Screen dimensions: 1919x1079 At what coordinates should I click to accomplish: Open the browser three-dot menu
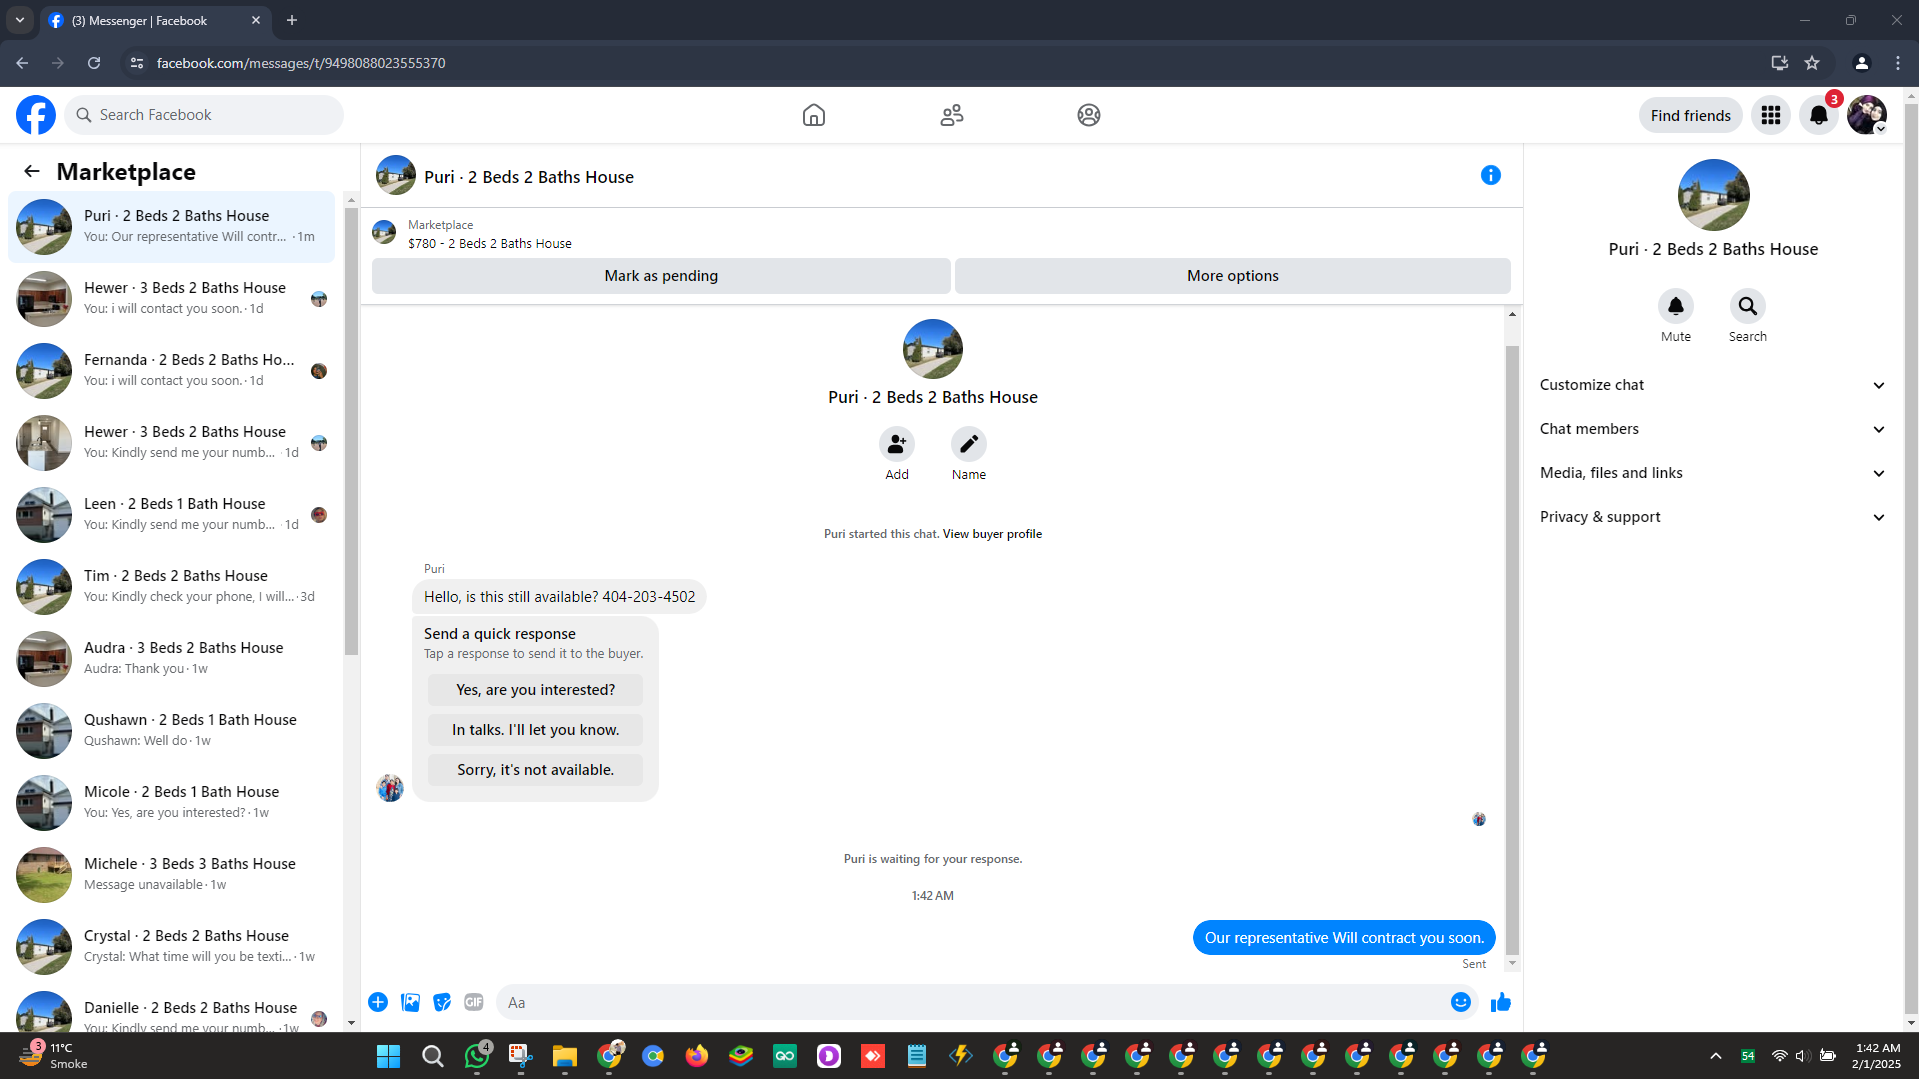1898,63
